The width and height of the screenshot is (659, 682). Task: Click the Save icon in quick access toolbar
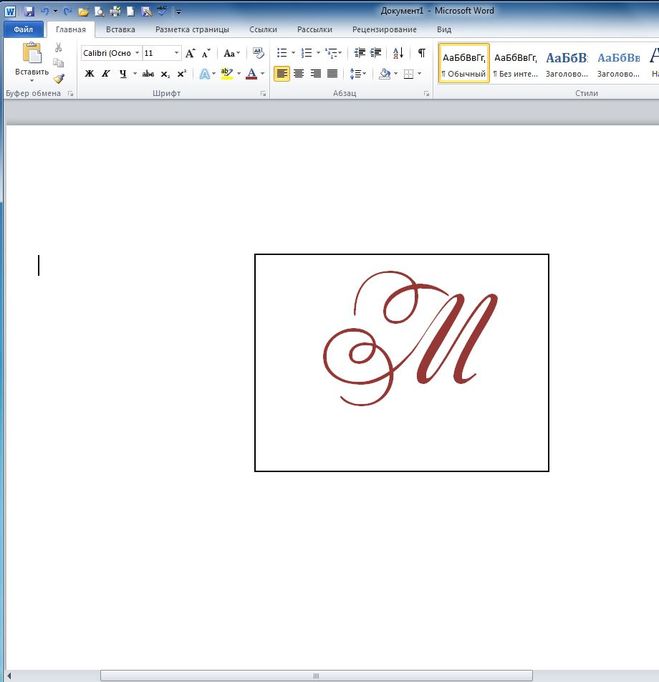pos(29,11)
